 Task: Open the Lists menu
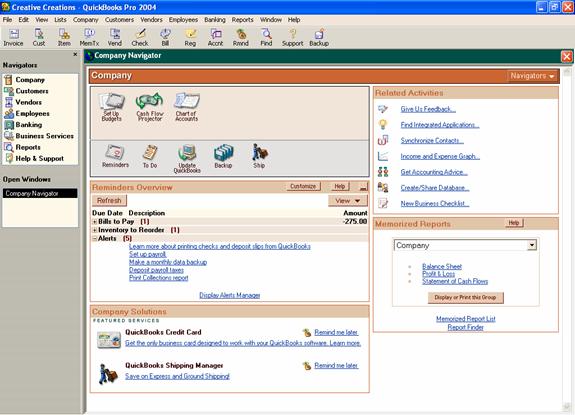(x=60, y=20)
